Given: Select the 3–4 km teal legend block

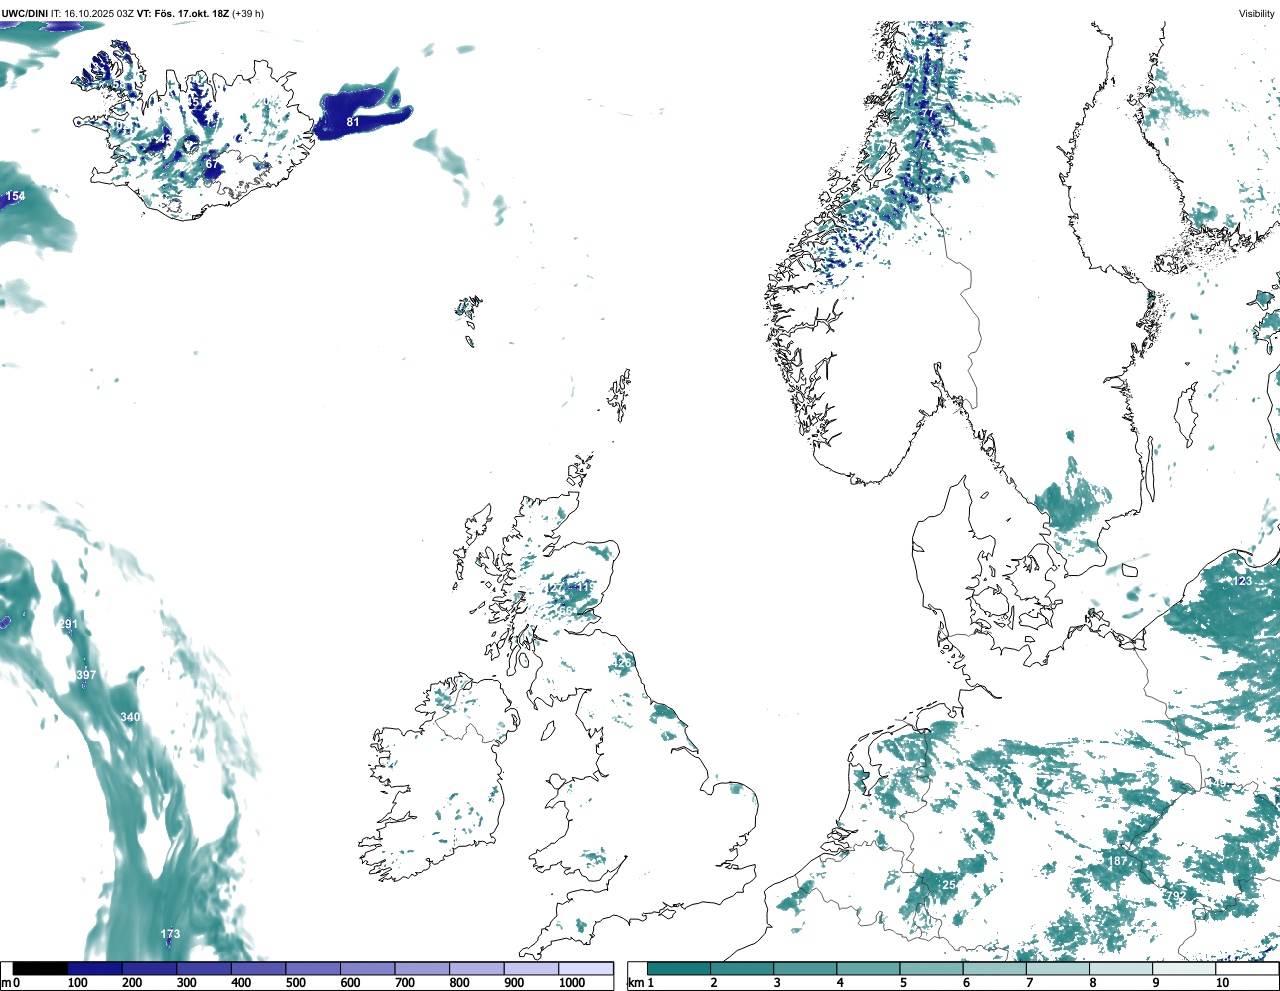Looking at the screenshot, I should (x=805, y=969).
